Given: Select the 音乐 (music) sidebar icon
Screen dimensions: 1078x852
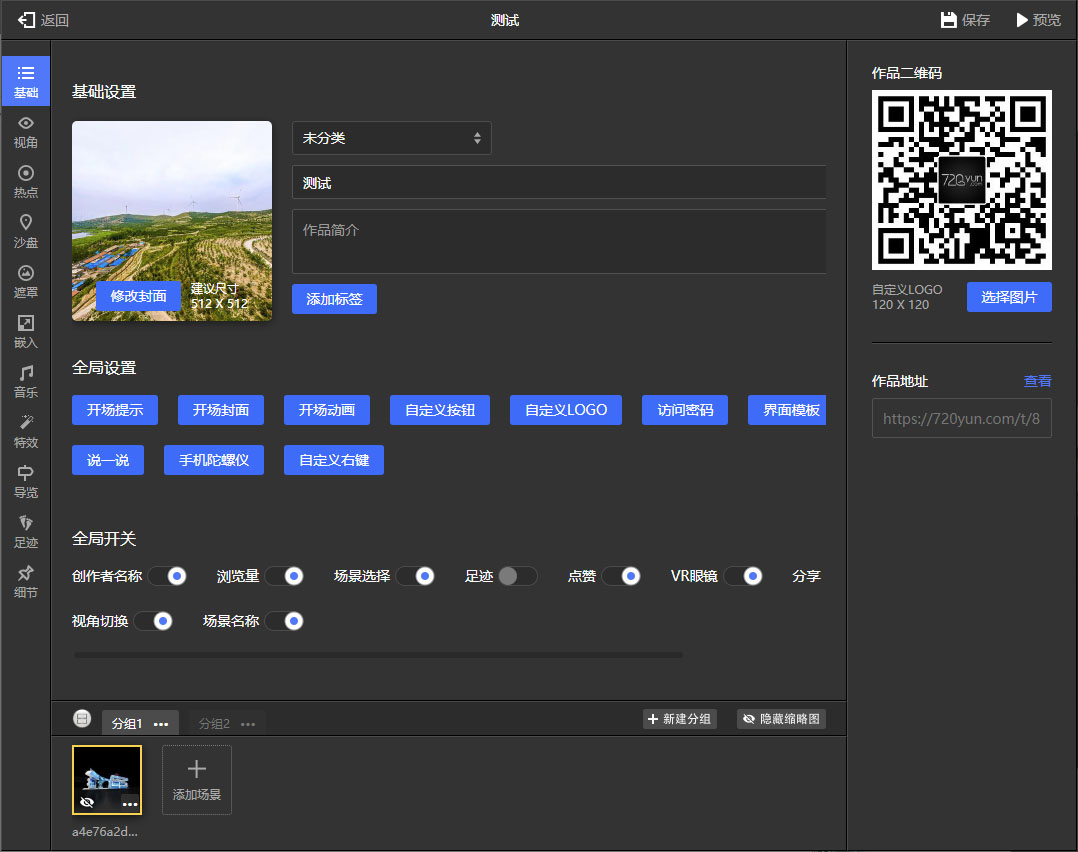Looking at the screenshot, I should [26, 381].
